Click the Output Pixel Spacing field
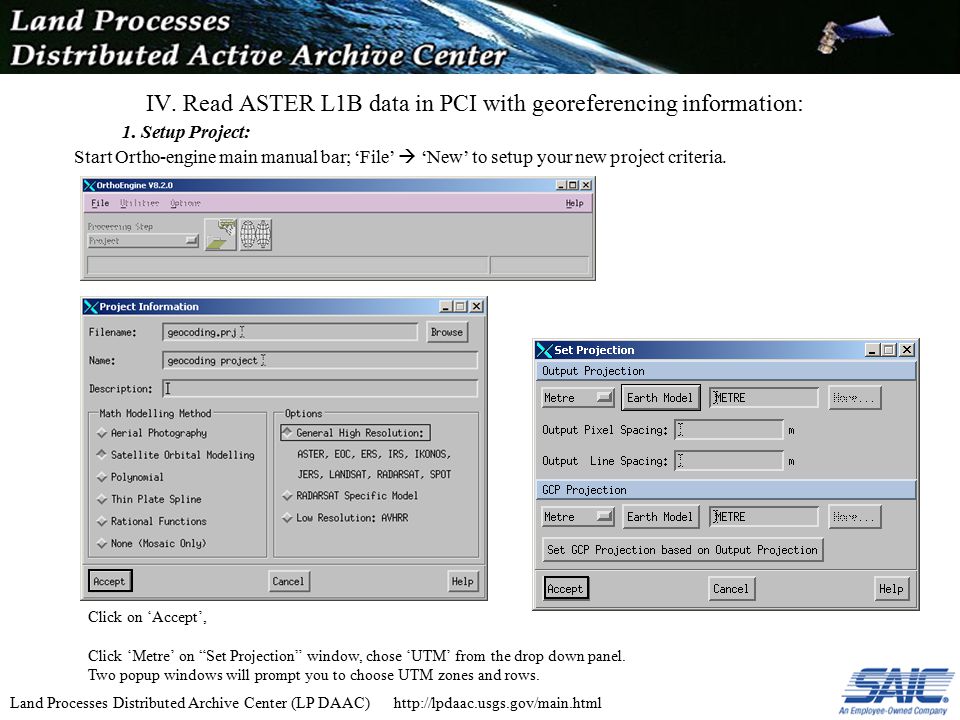 tap(729, 430)
